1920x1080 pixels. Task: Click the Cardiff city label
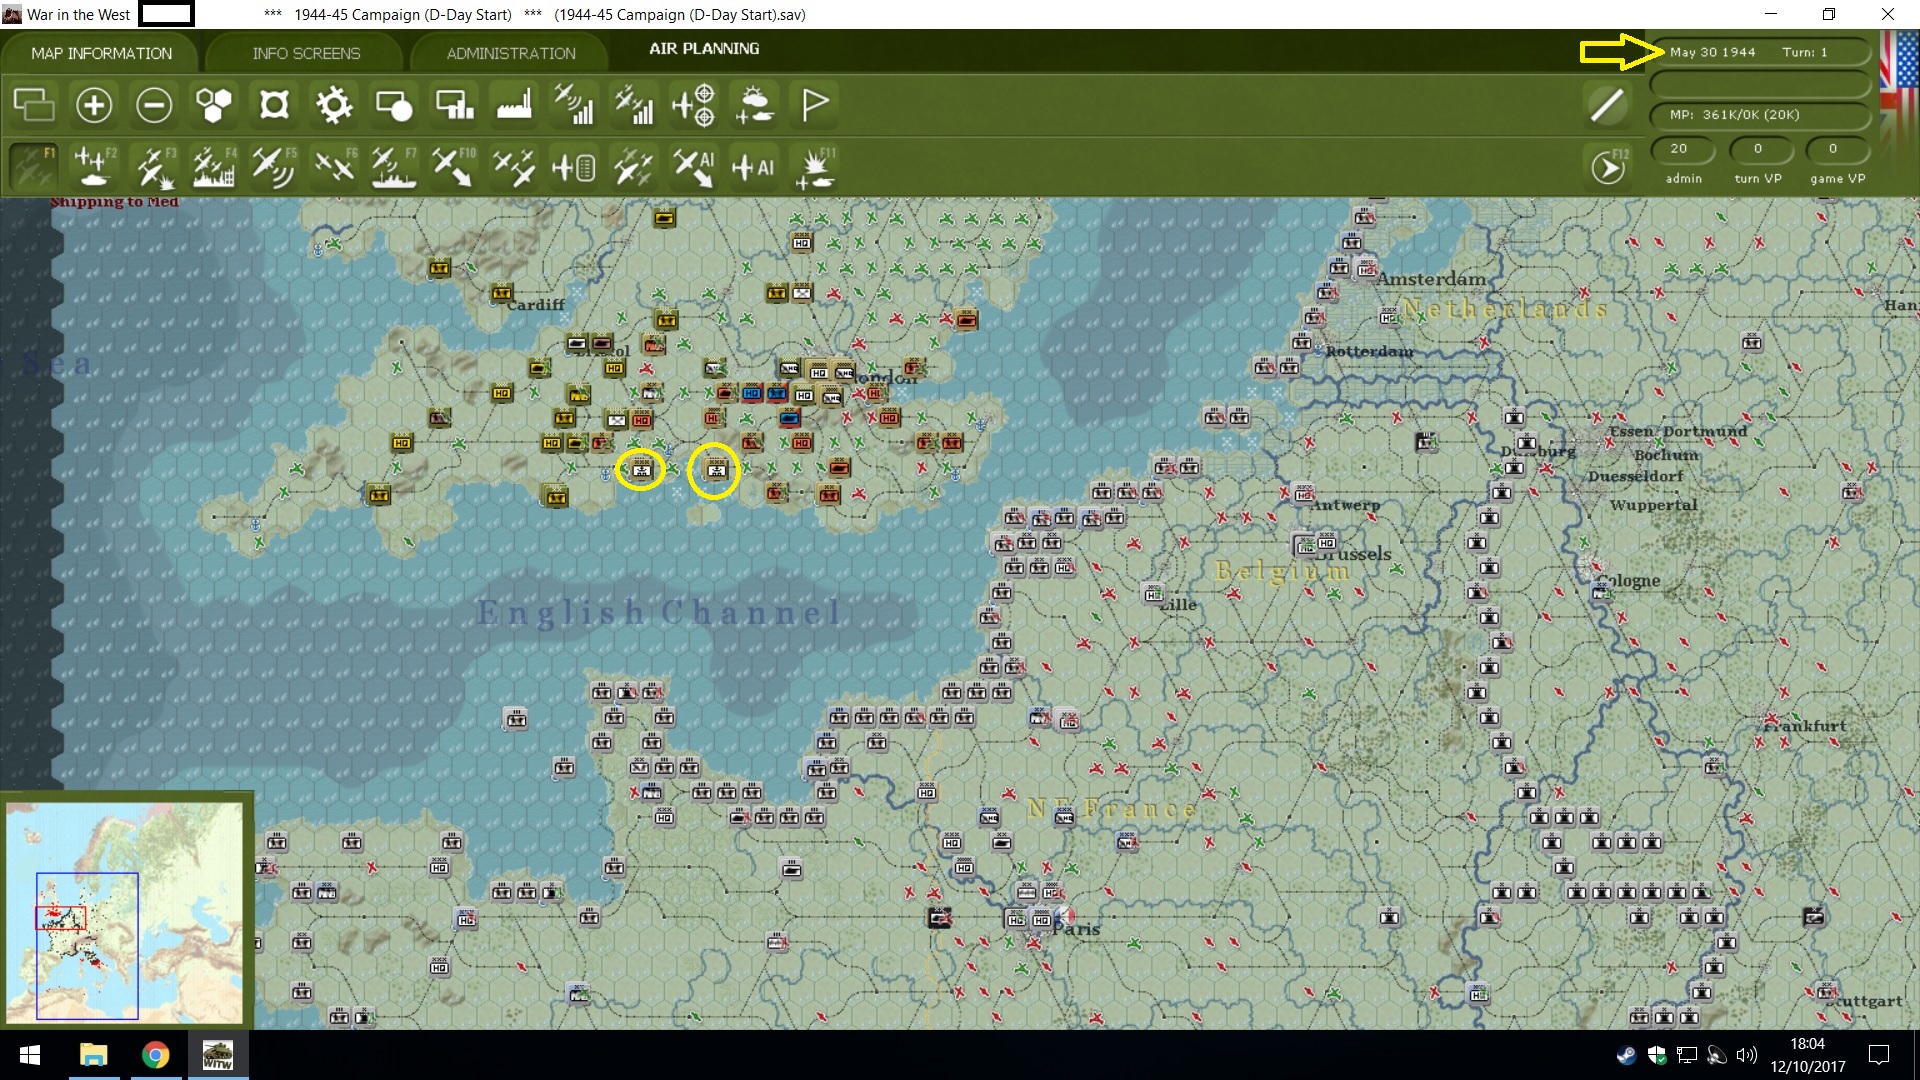point(535,304)
